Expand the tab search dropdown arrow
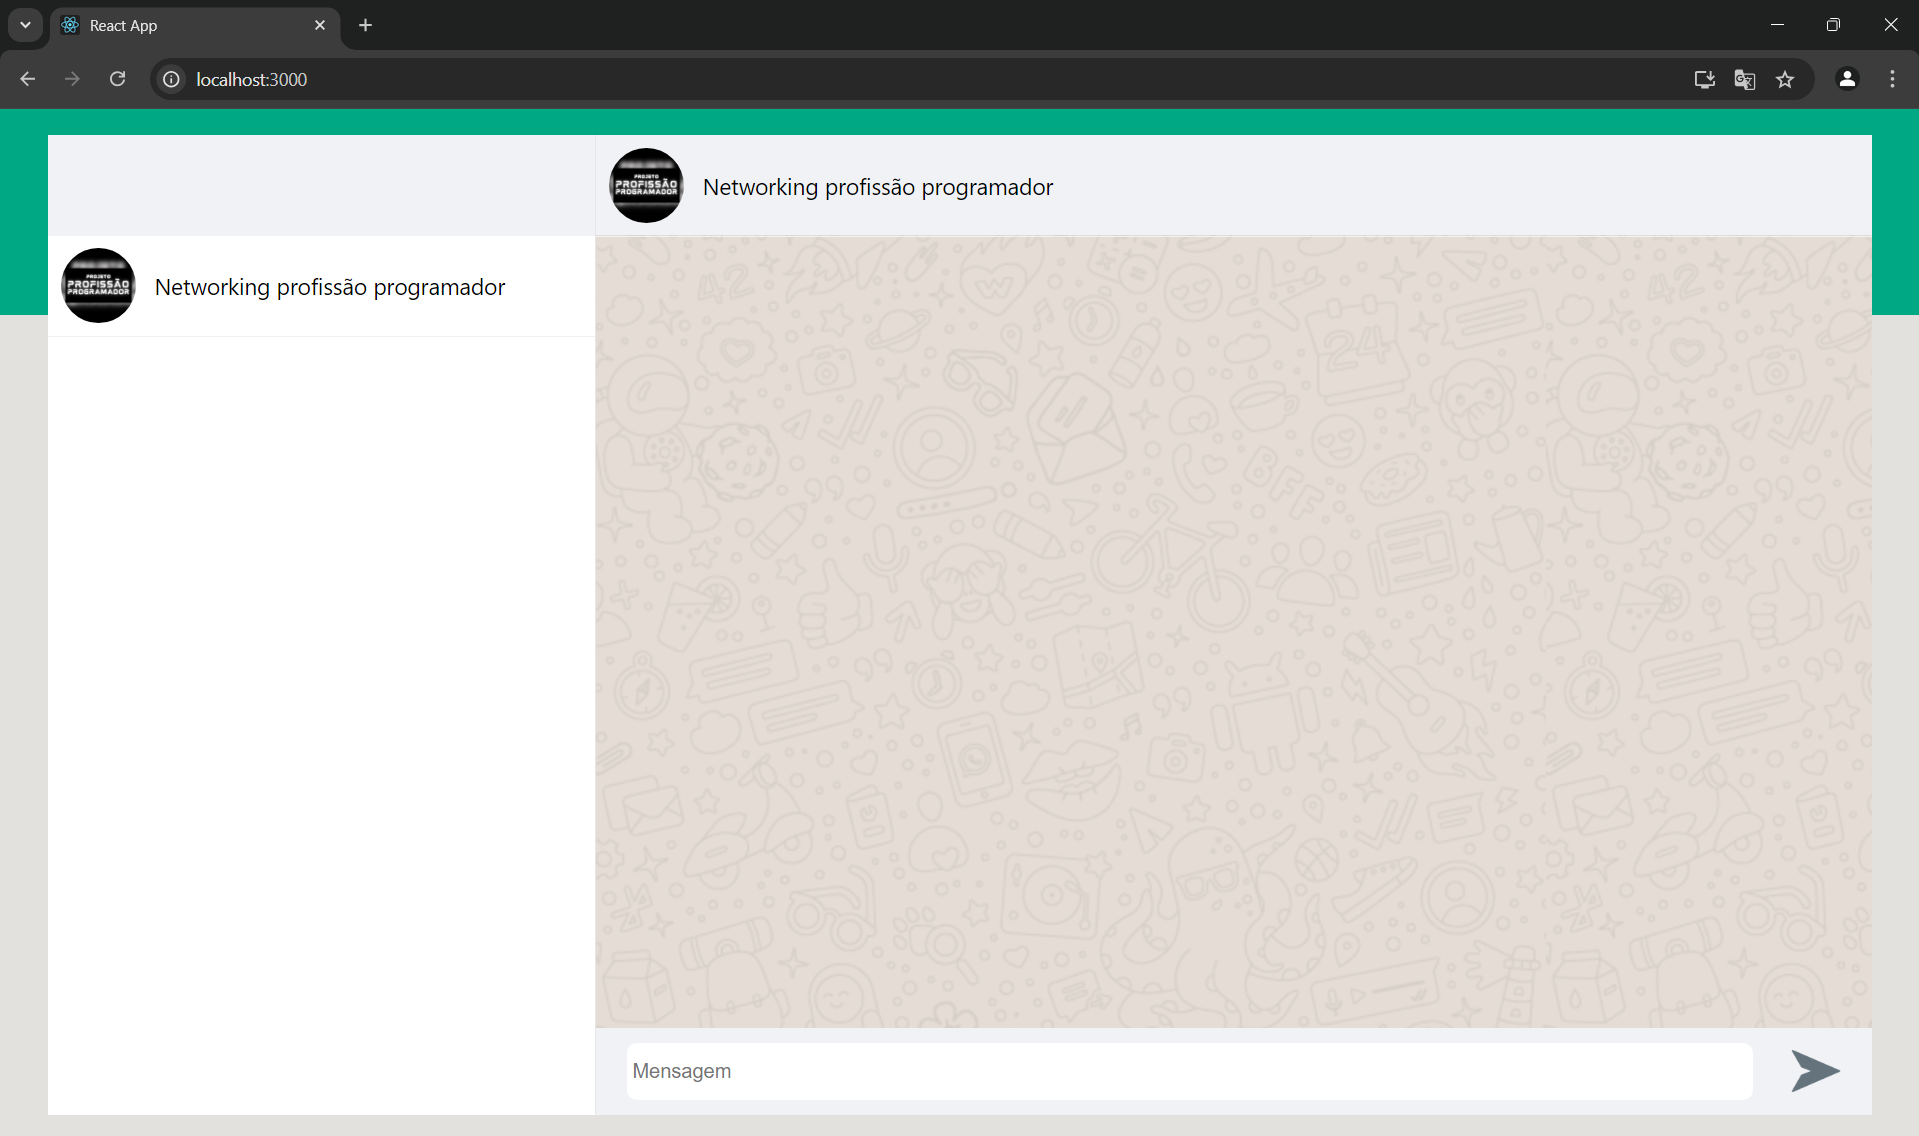Screen dimensions: 1919x1136 coord(25,25)
